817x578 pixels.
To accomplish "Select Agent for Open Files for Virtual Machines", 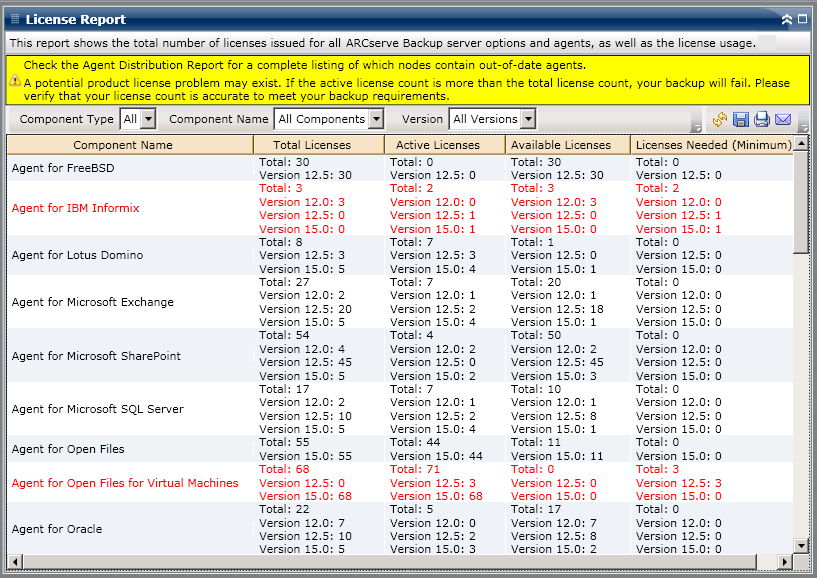I will pyautogui.click(x=400, y=483).
